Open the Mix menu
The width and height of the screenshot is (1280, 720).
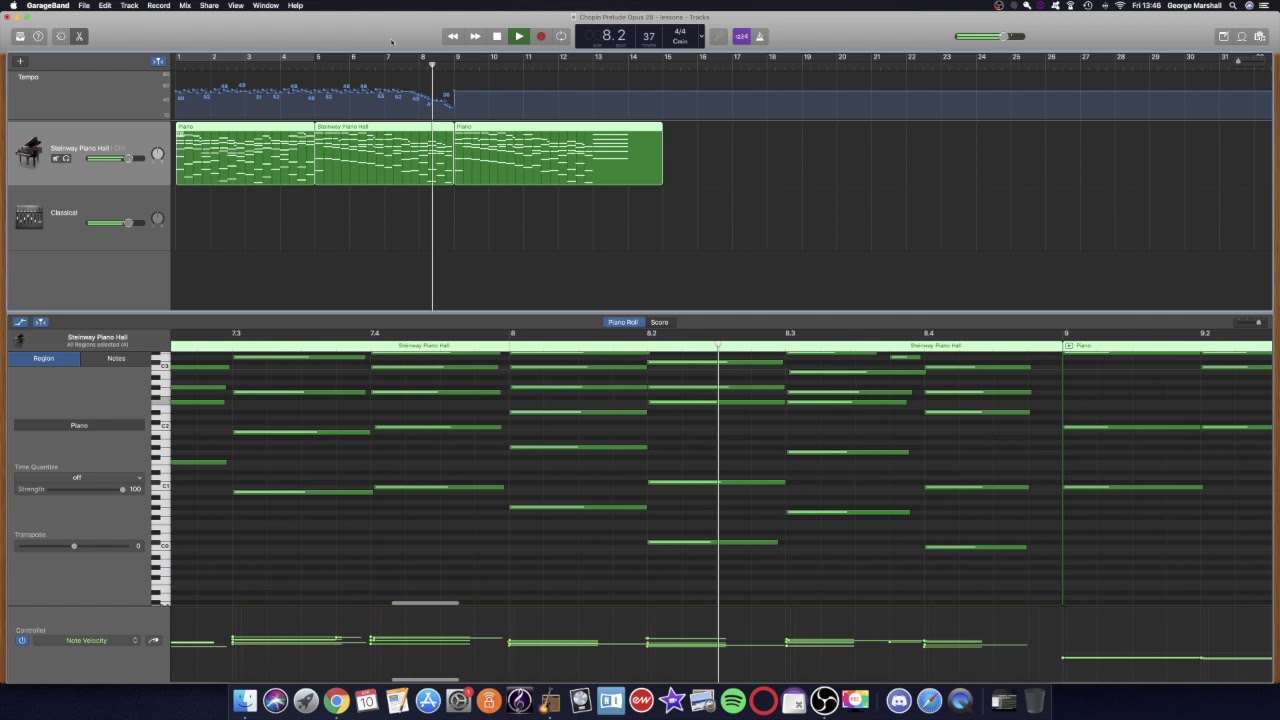coord(185,6)
